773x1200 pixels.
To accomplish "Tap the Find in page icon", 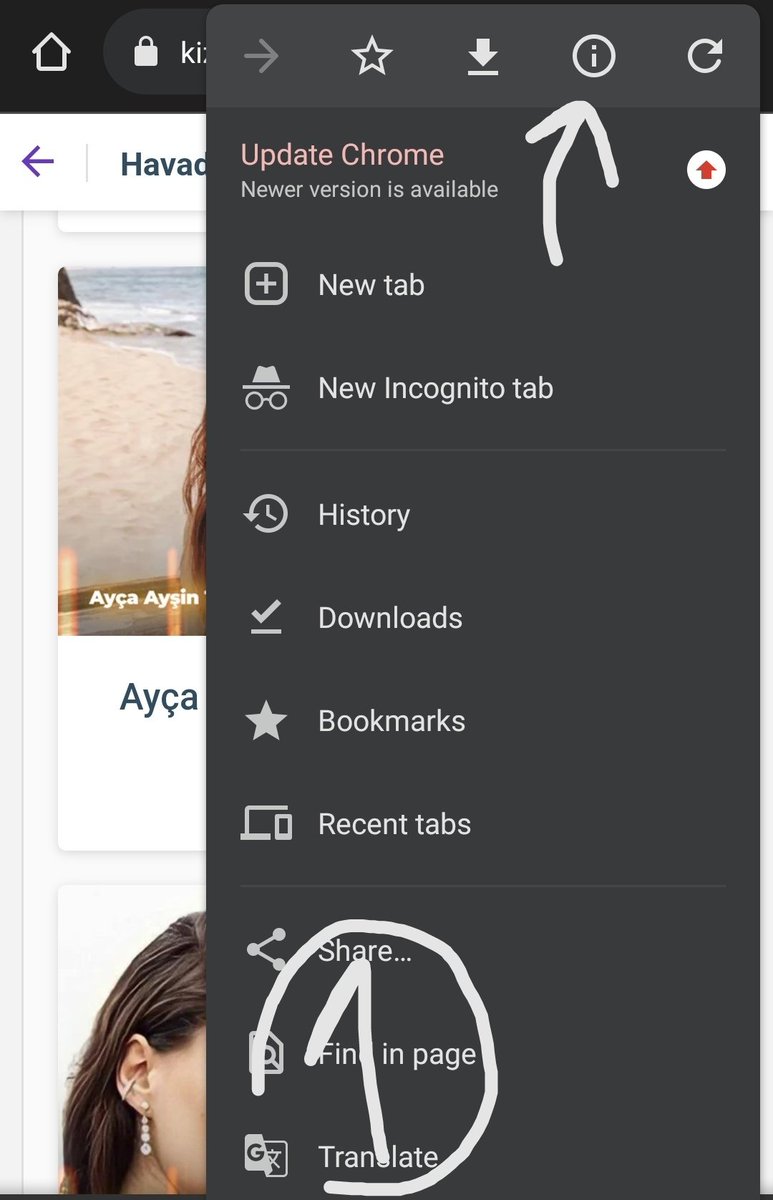I will point(266,1054).
